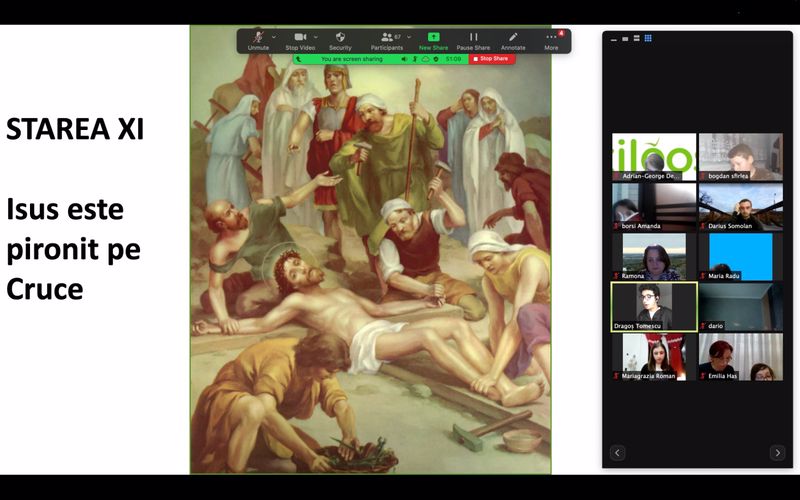Open the More options menu
The image size is (800, 500).
pos(551,39)
